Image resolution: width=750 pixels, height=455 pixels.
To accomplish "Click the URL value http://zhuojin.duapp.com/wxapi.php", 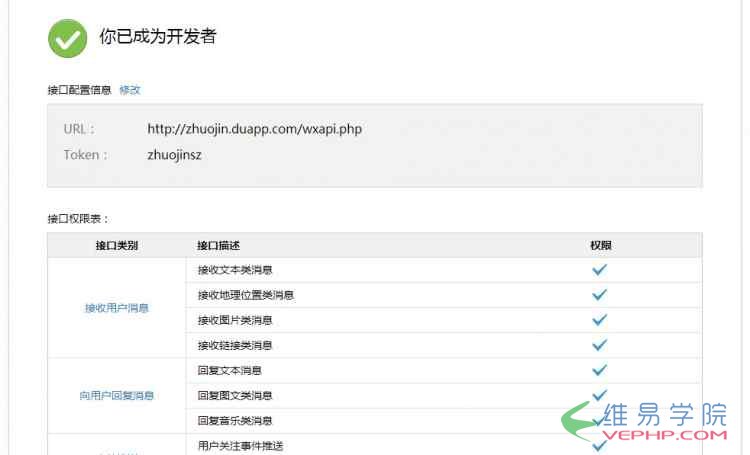I will 254,129.
